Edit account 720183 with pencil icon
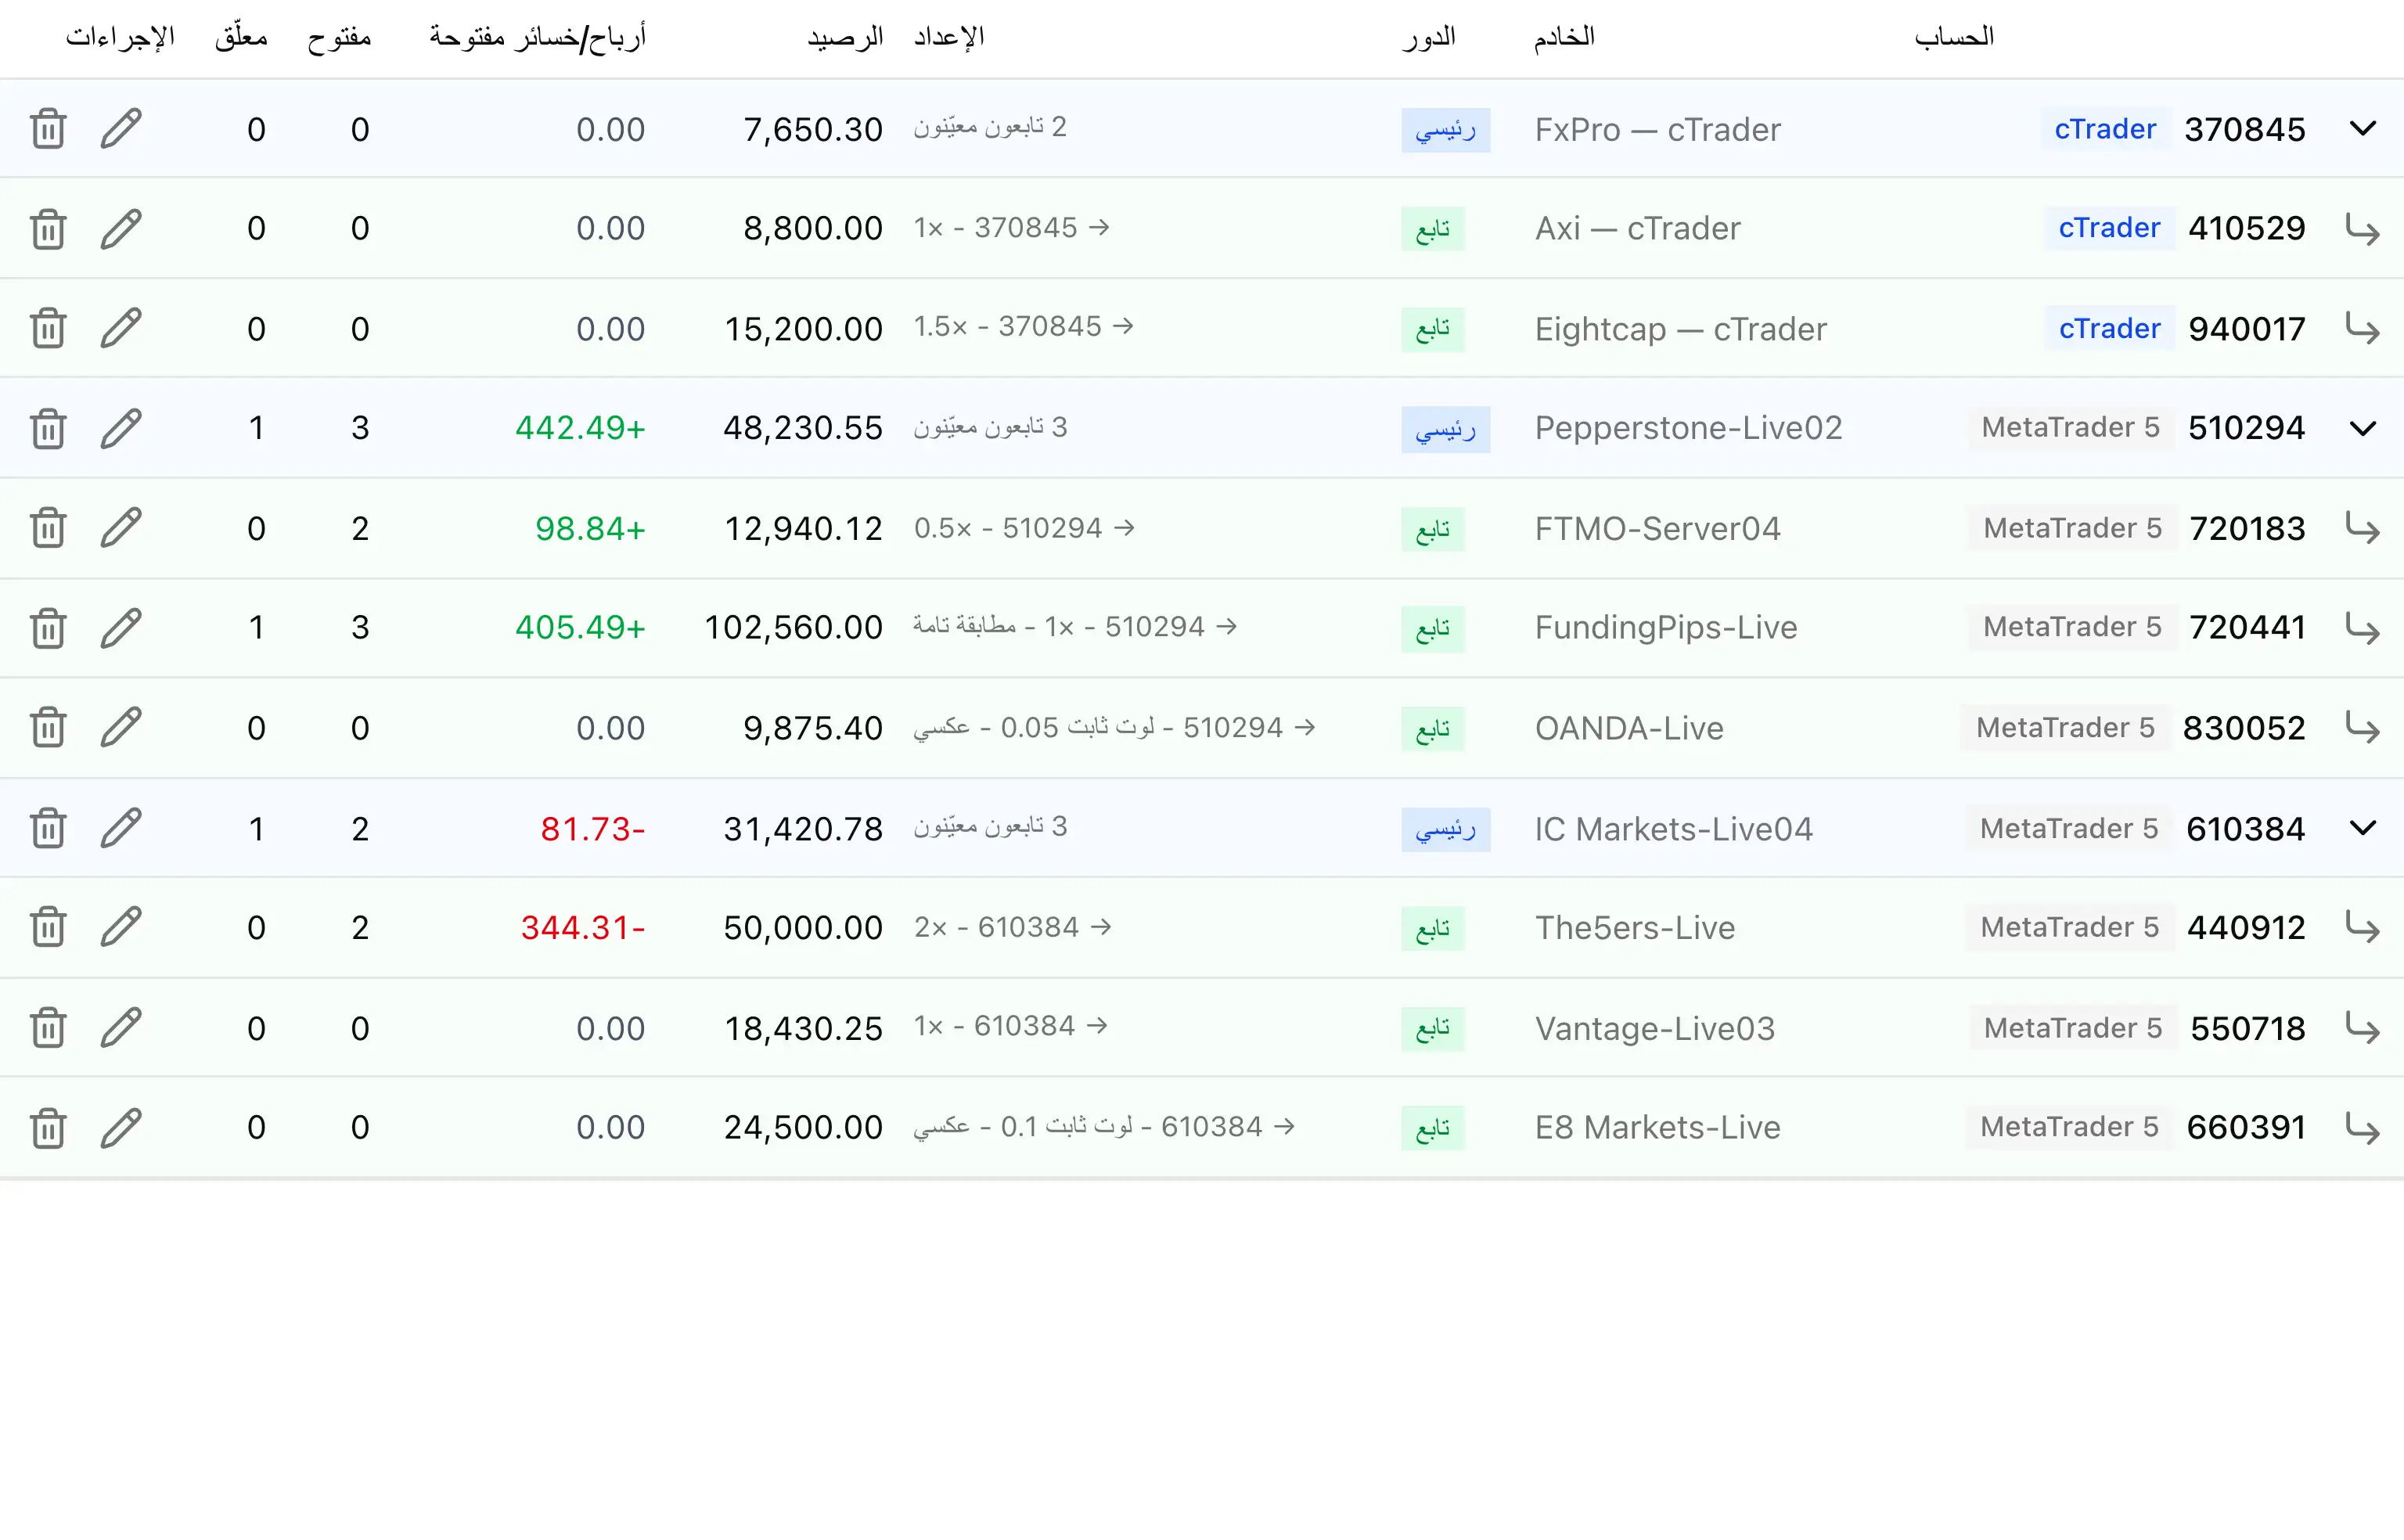The image size is (2404, 1540). point(121,528)
